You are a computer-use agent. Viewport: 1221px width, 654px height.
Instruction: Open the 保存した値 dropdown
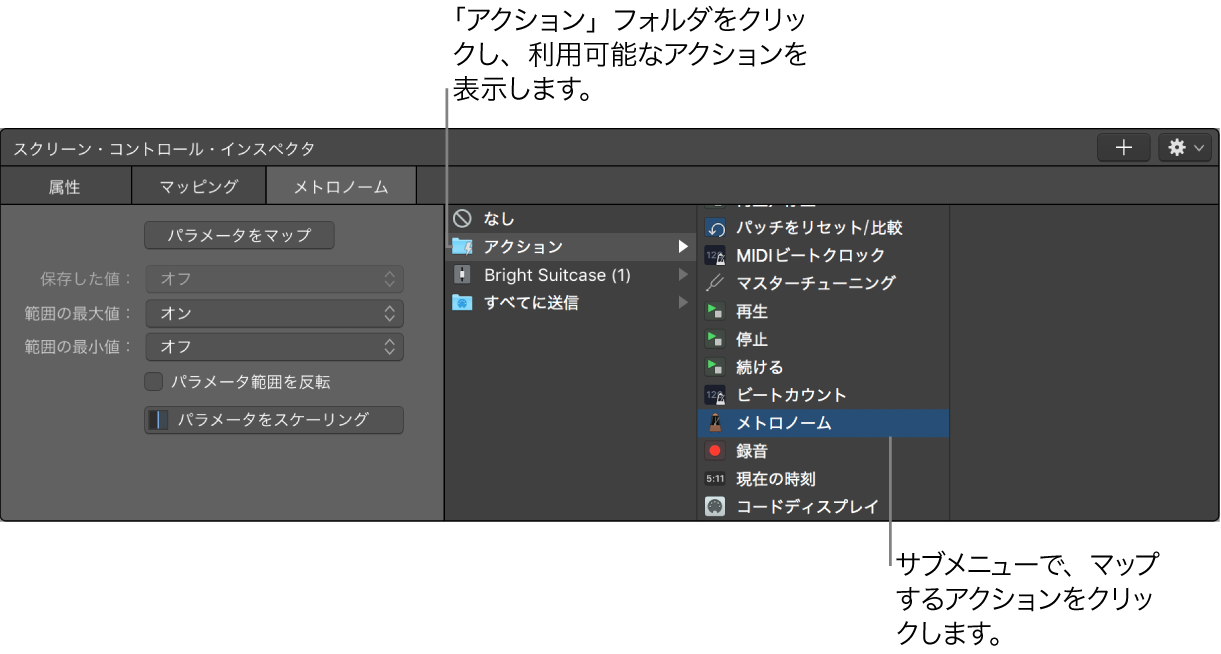click(274, 280)
